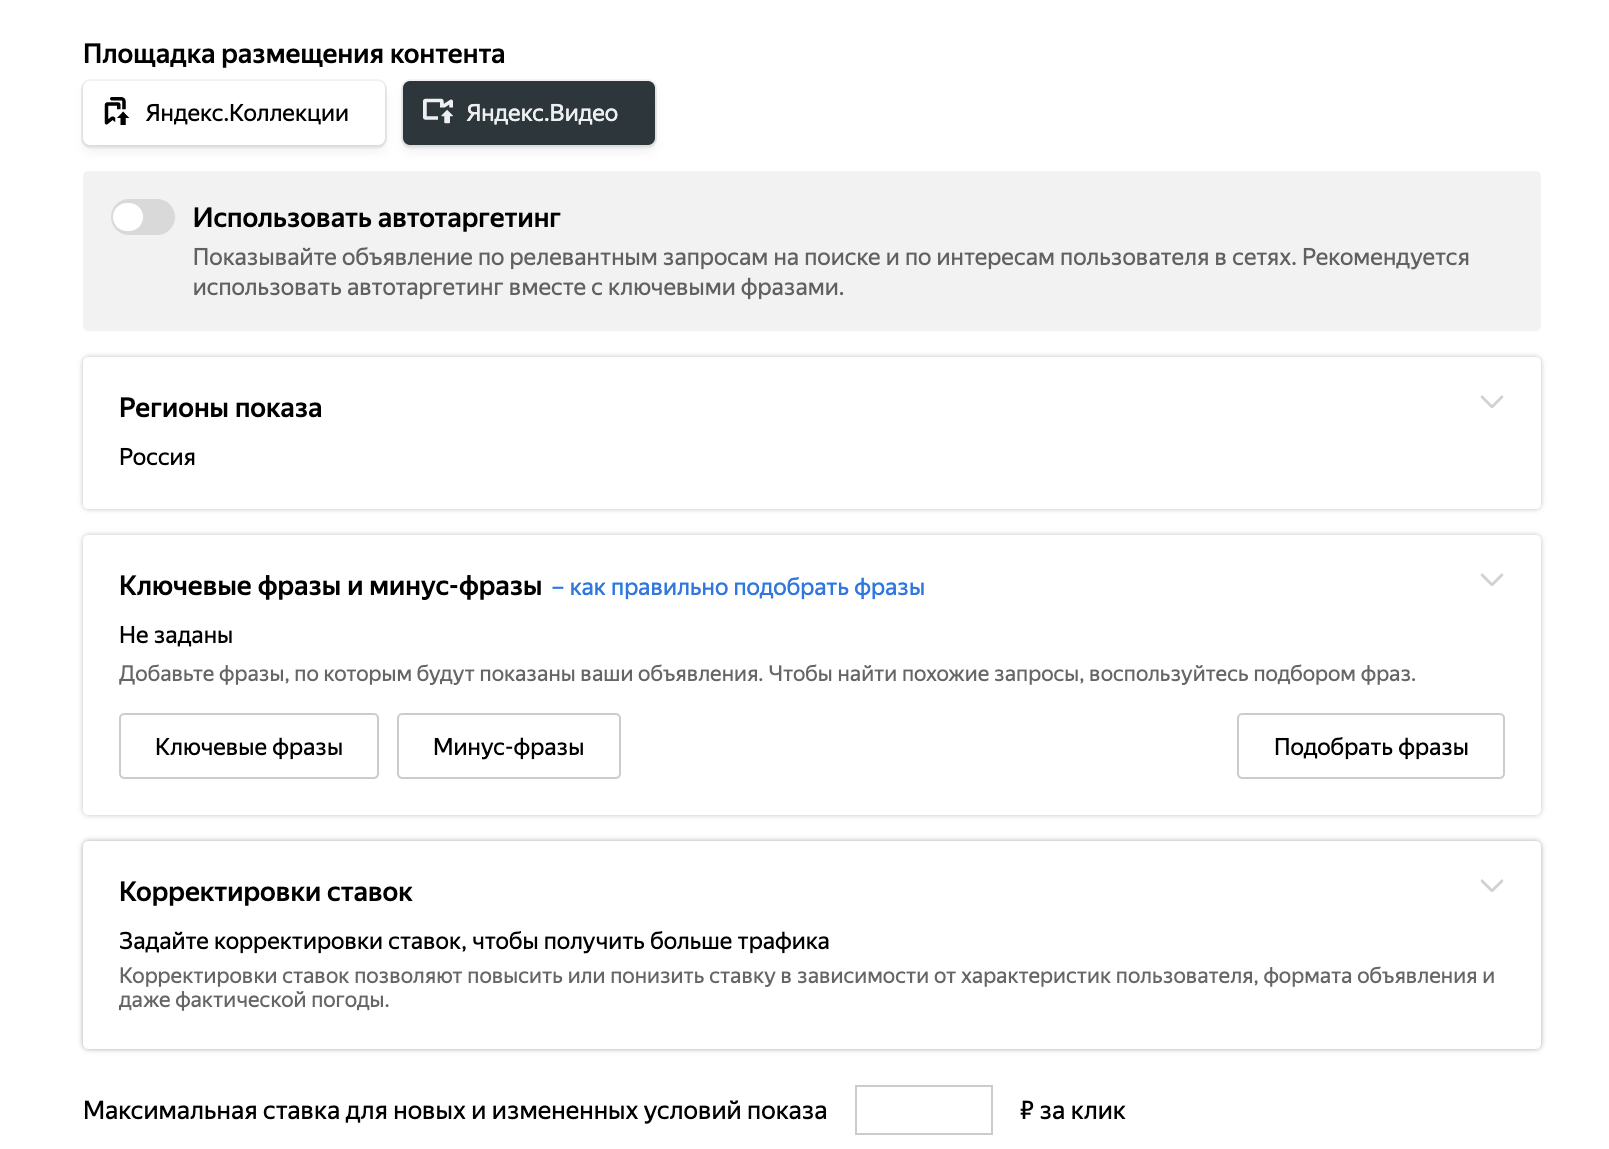Click the "Не заданы" phrases status text
Viewport: 1609px width, 1149px height.
[176, 635]
